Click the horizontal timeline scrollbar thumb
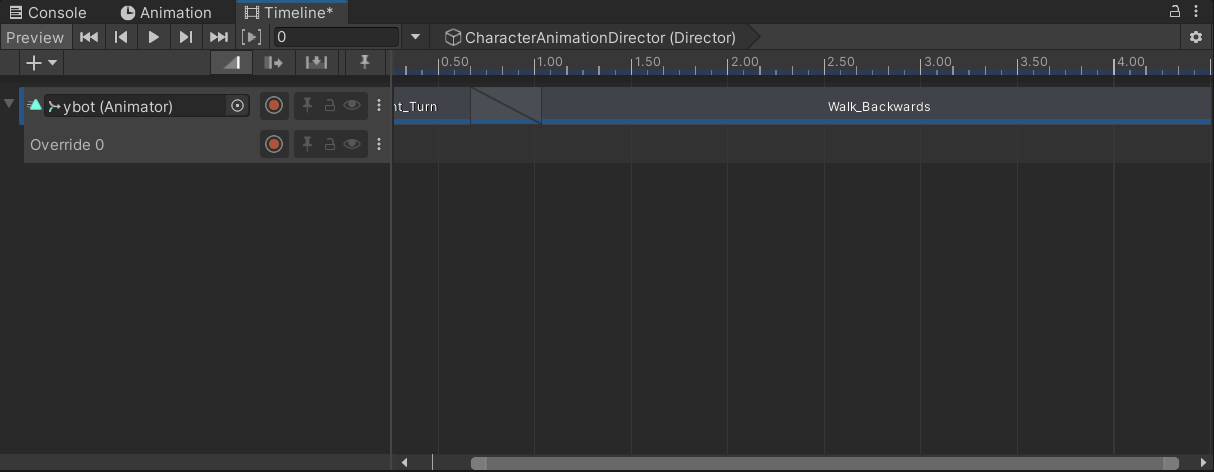The height and width of the screenshot is (472, 1214). point(824,463)
